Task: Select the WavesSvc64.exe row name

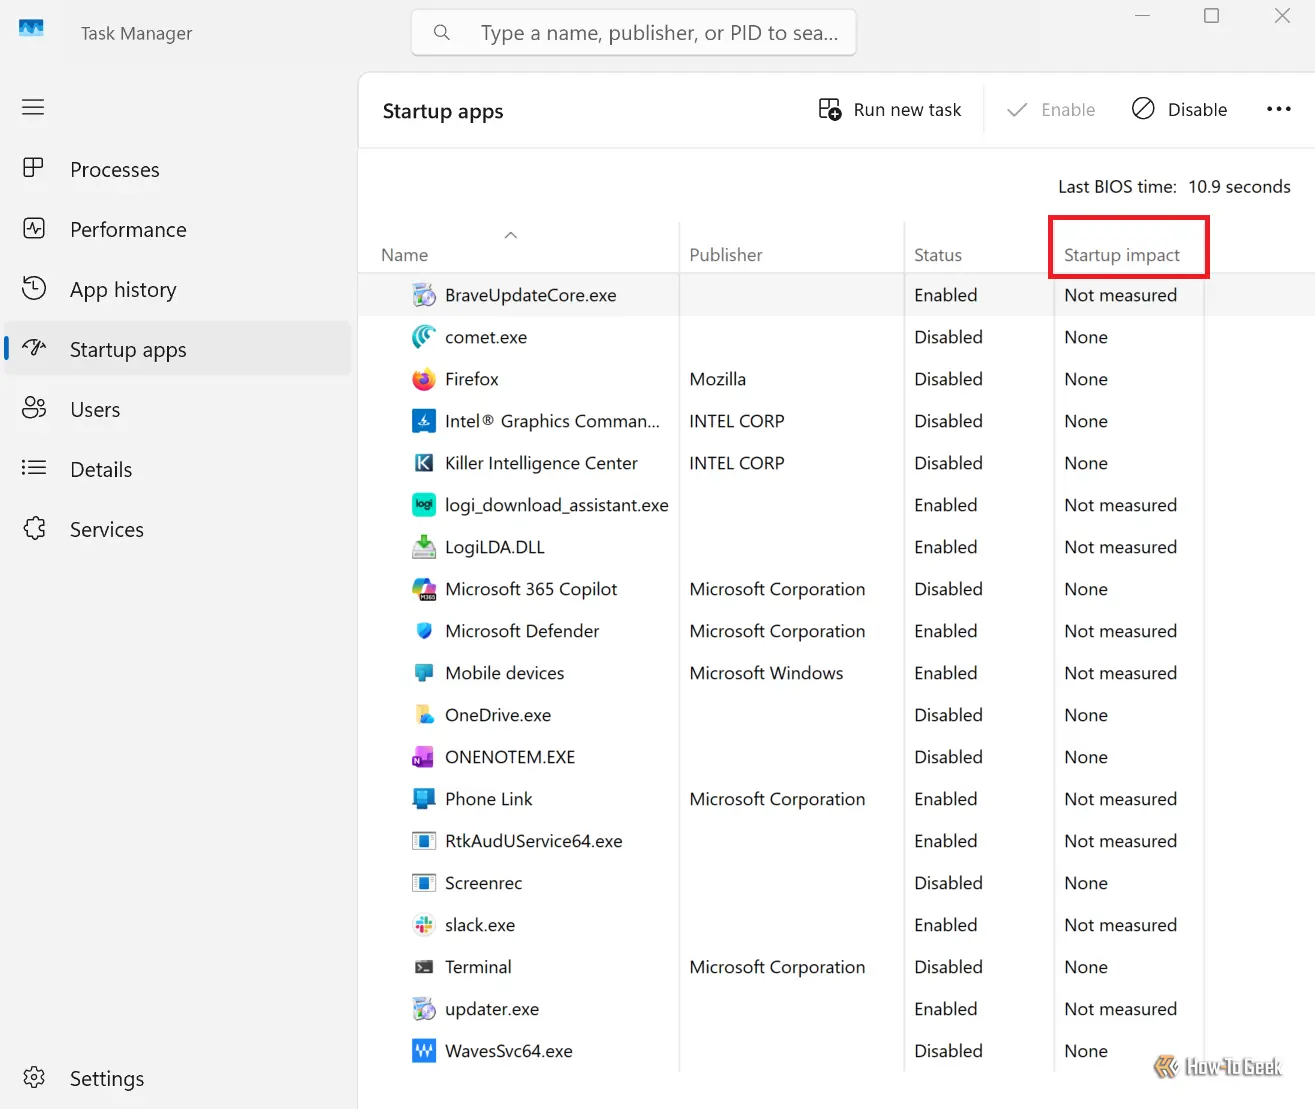Action: click(x=509, y=1051)
